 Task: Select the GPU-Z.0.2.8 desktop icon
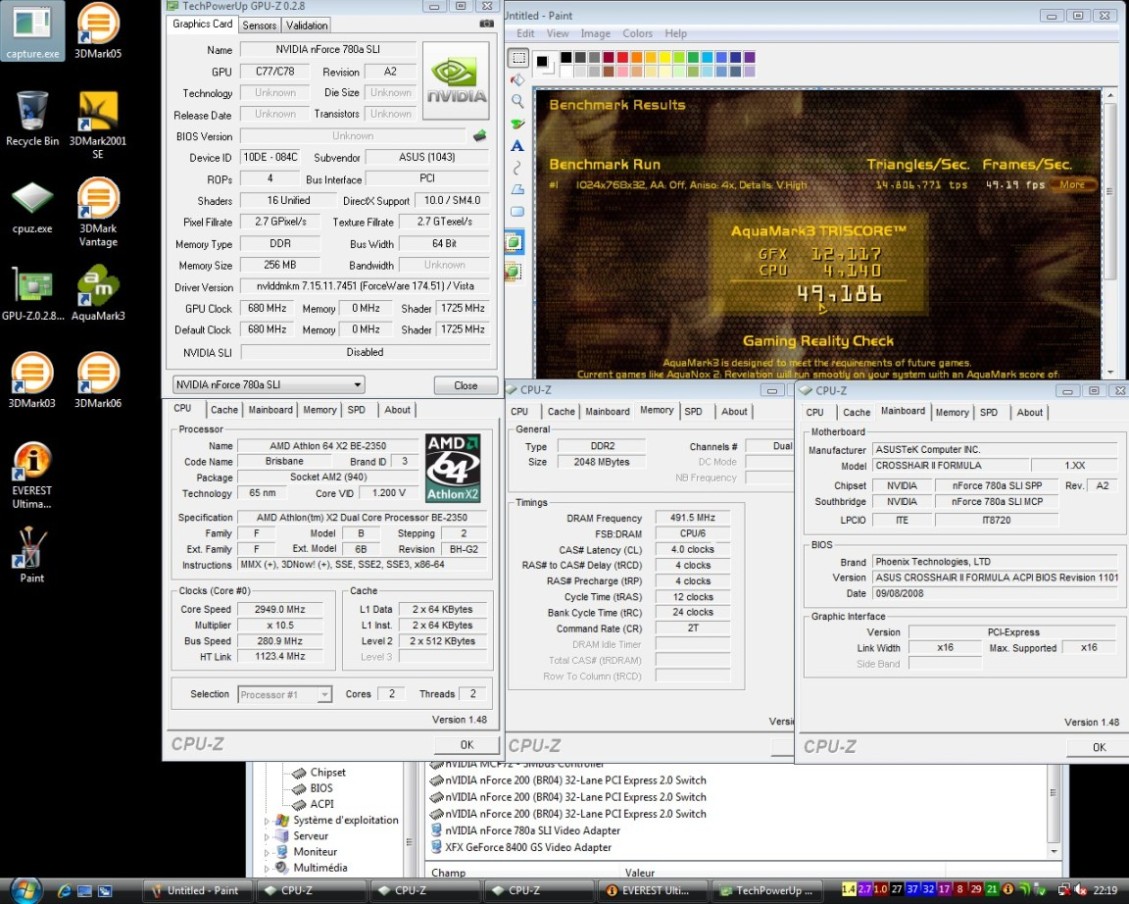[x=32, y=294]
